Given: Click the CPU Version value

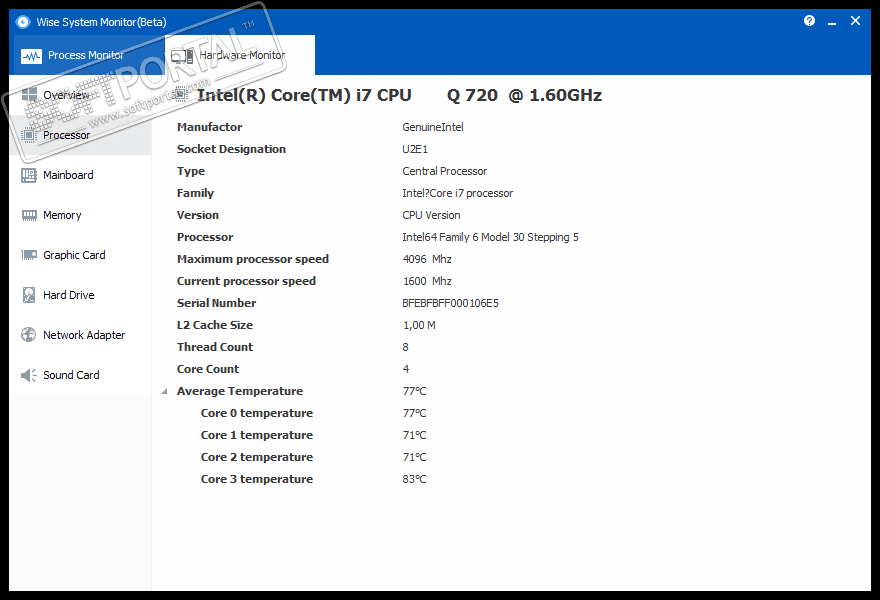Looking at the screenshot, I should pyautogui.click(x=431, y=215).
